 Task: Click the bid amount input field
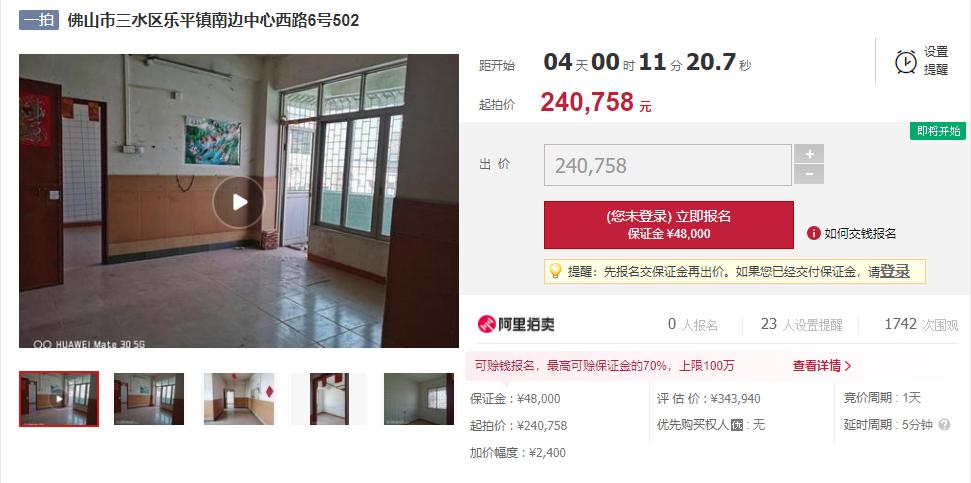coord(668,165)
